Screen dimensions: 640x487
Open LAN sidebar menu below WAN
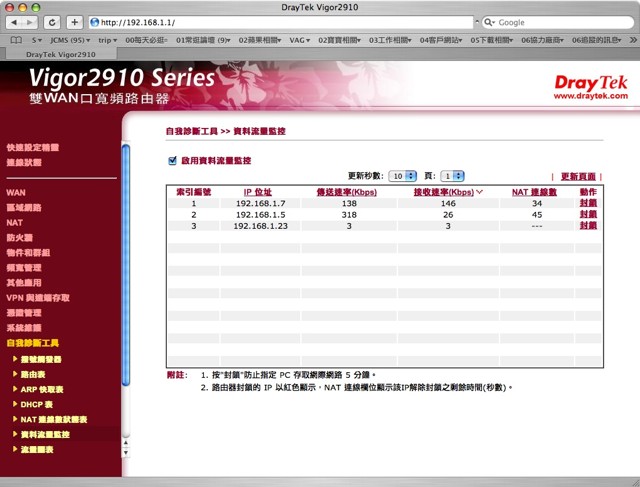point(24,208)
